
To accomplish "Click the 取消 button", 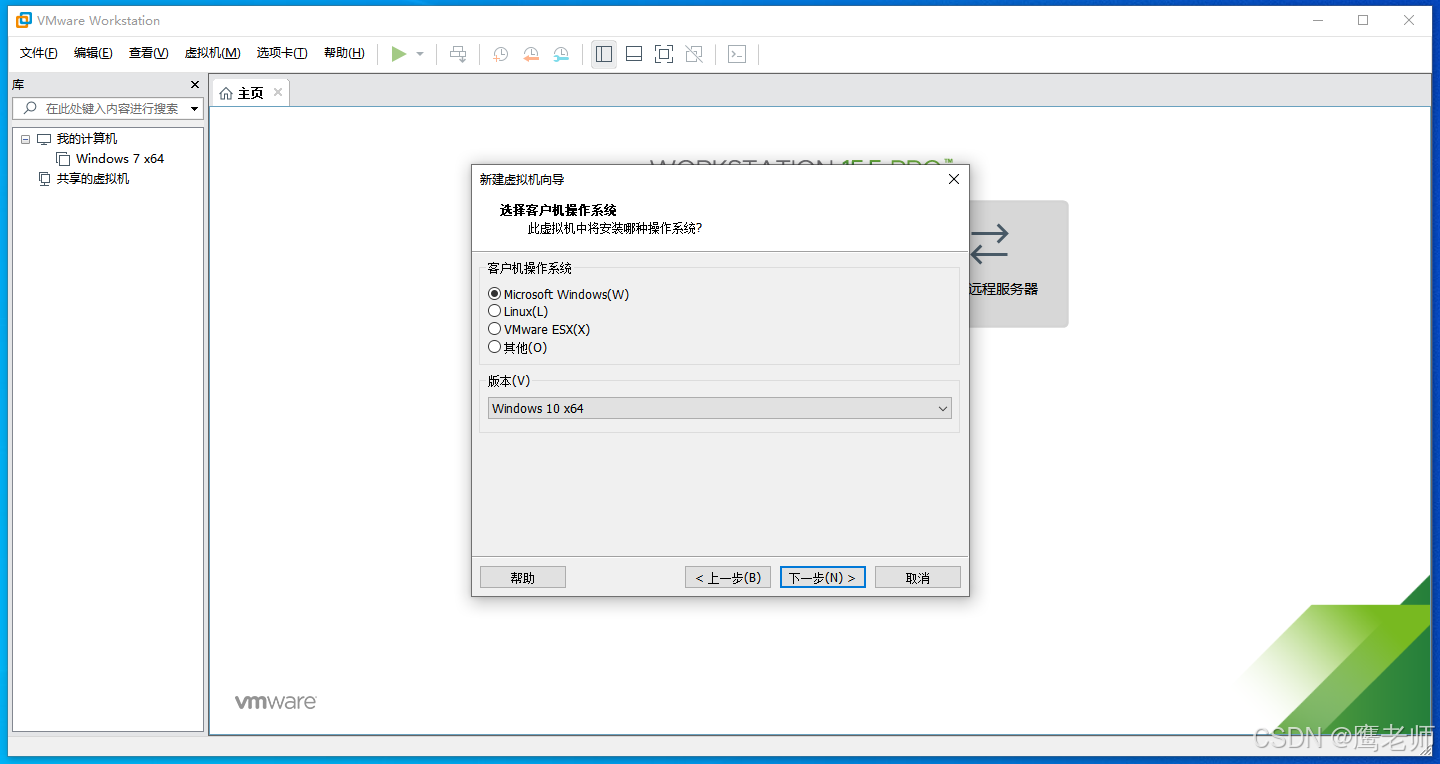I will pyautogui.click(x=918, y=577).
